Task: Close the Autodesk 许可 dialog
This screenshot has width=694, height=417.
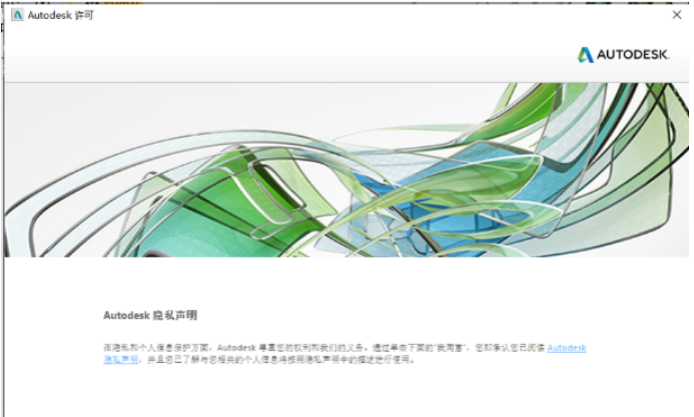Action: coord(676,15)
